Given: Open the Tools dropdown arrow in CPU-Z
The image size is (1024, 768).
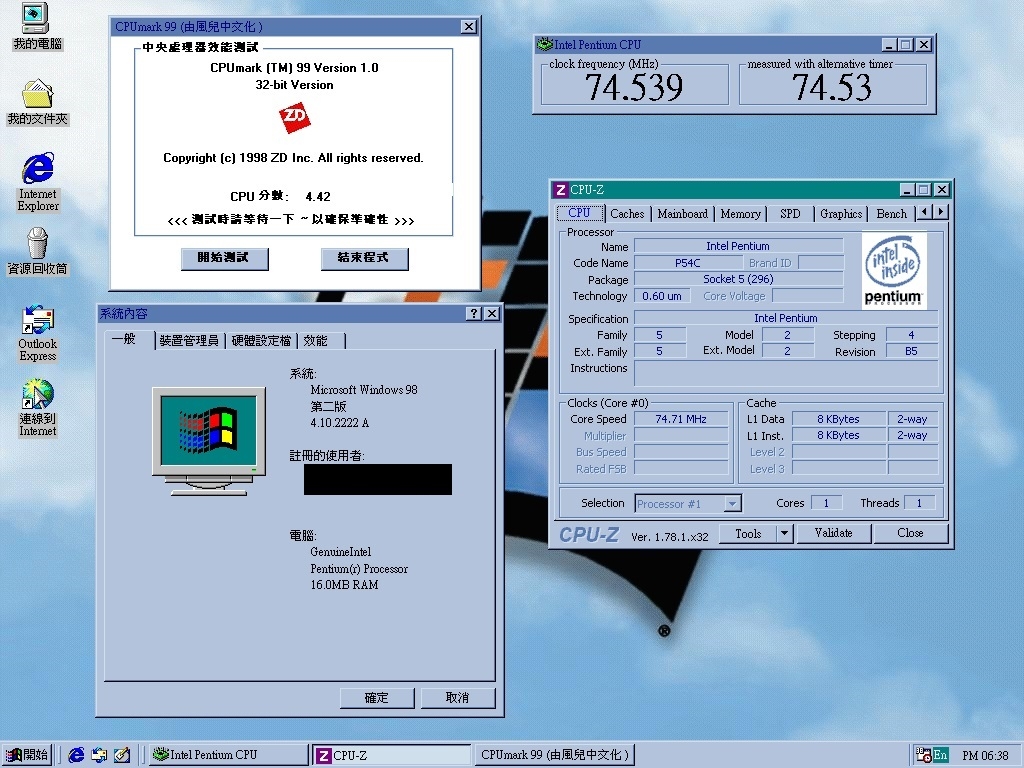Looking at the screenshot, I should pyautogui.click(x=785, y=534).
